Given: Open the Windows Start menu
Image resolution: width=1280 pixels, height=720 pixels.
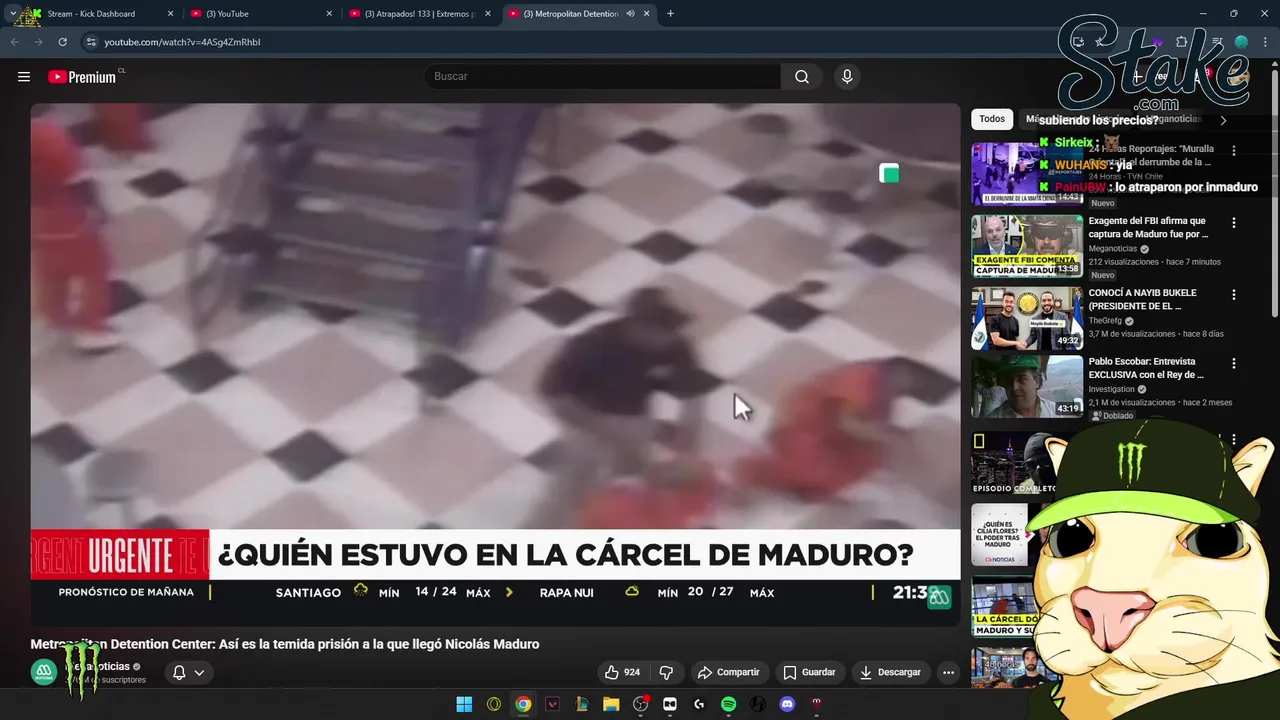Looking at the screenshot, I should click(464, 704).
